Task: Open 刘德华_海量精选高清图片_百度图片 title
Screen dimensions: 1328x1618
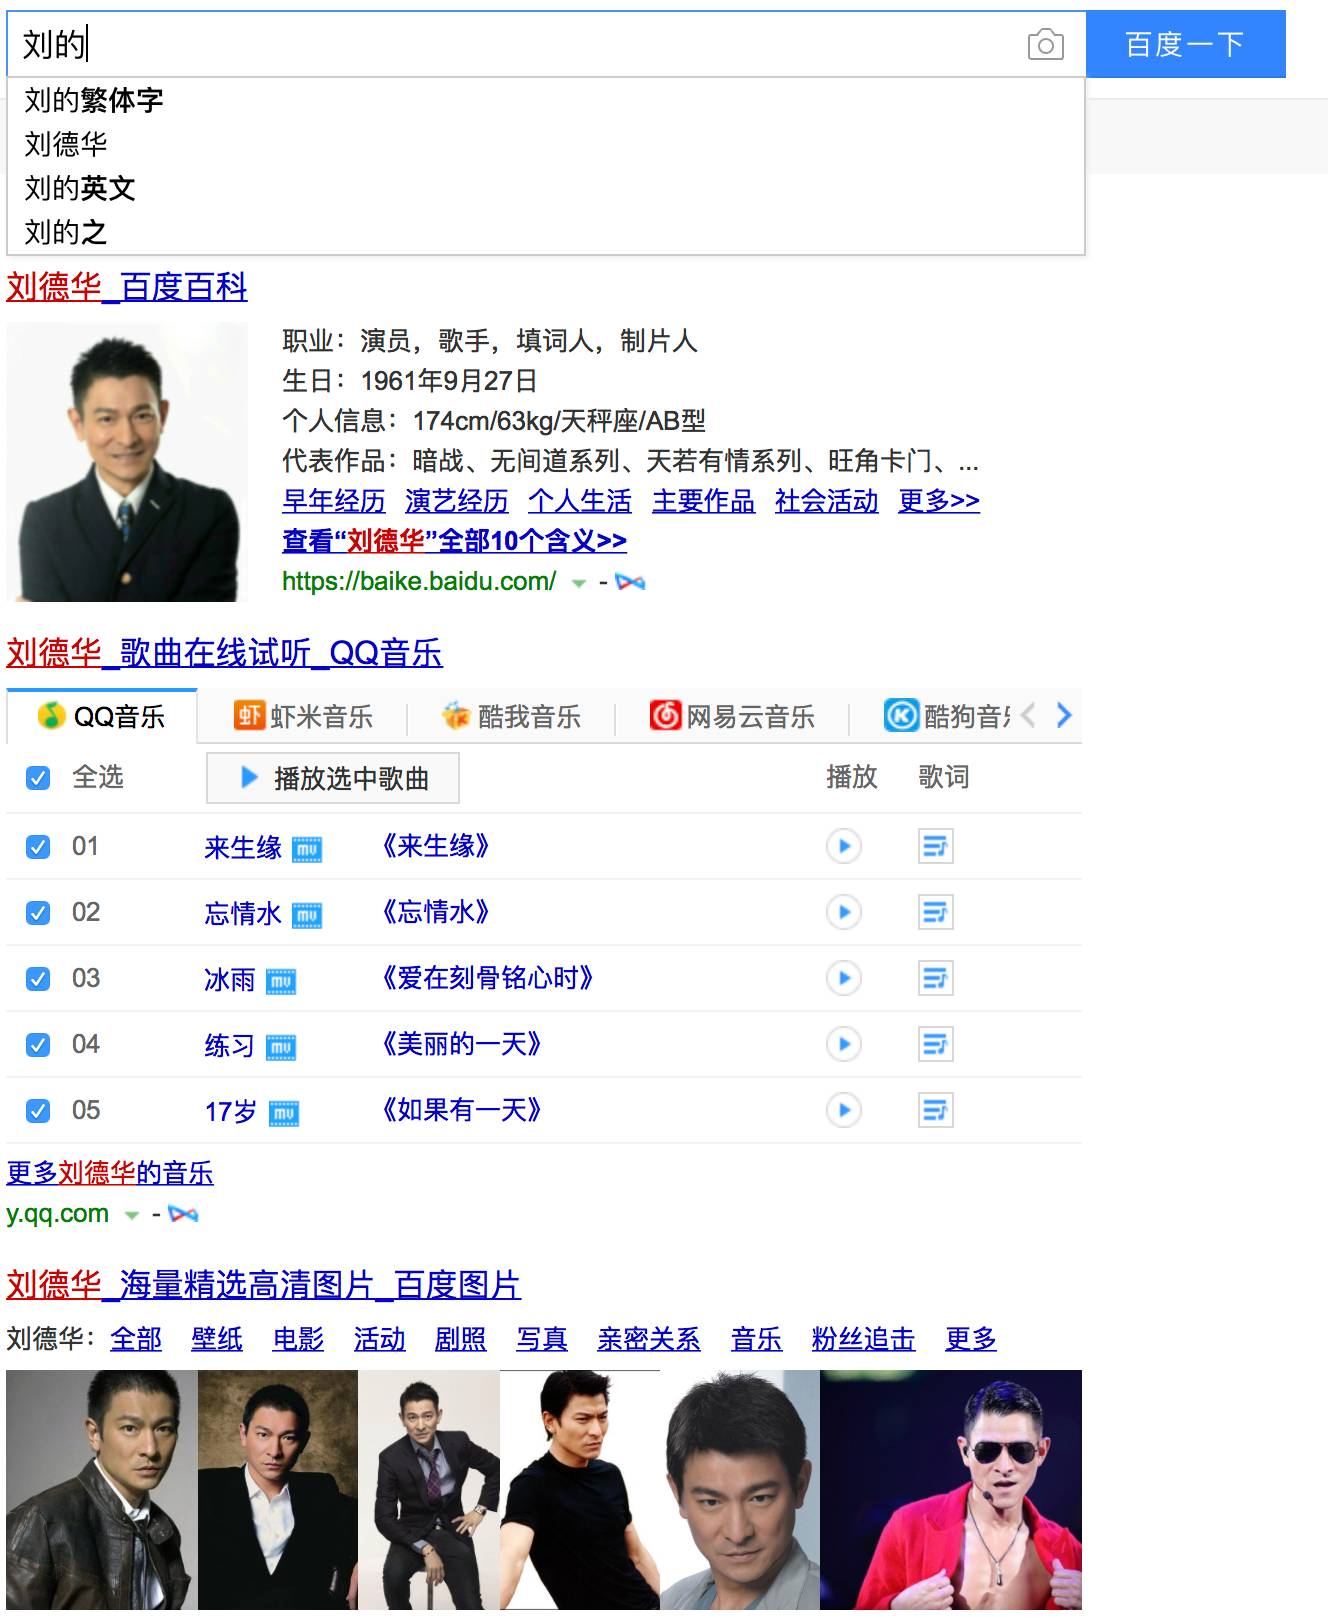Action: pos(264,1285)
